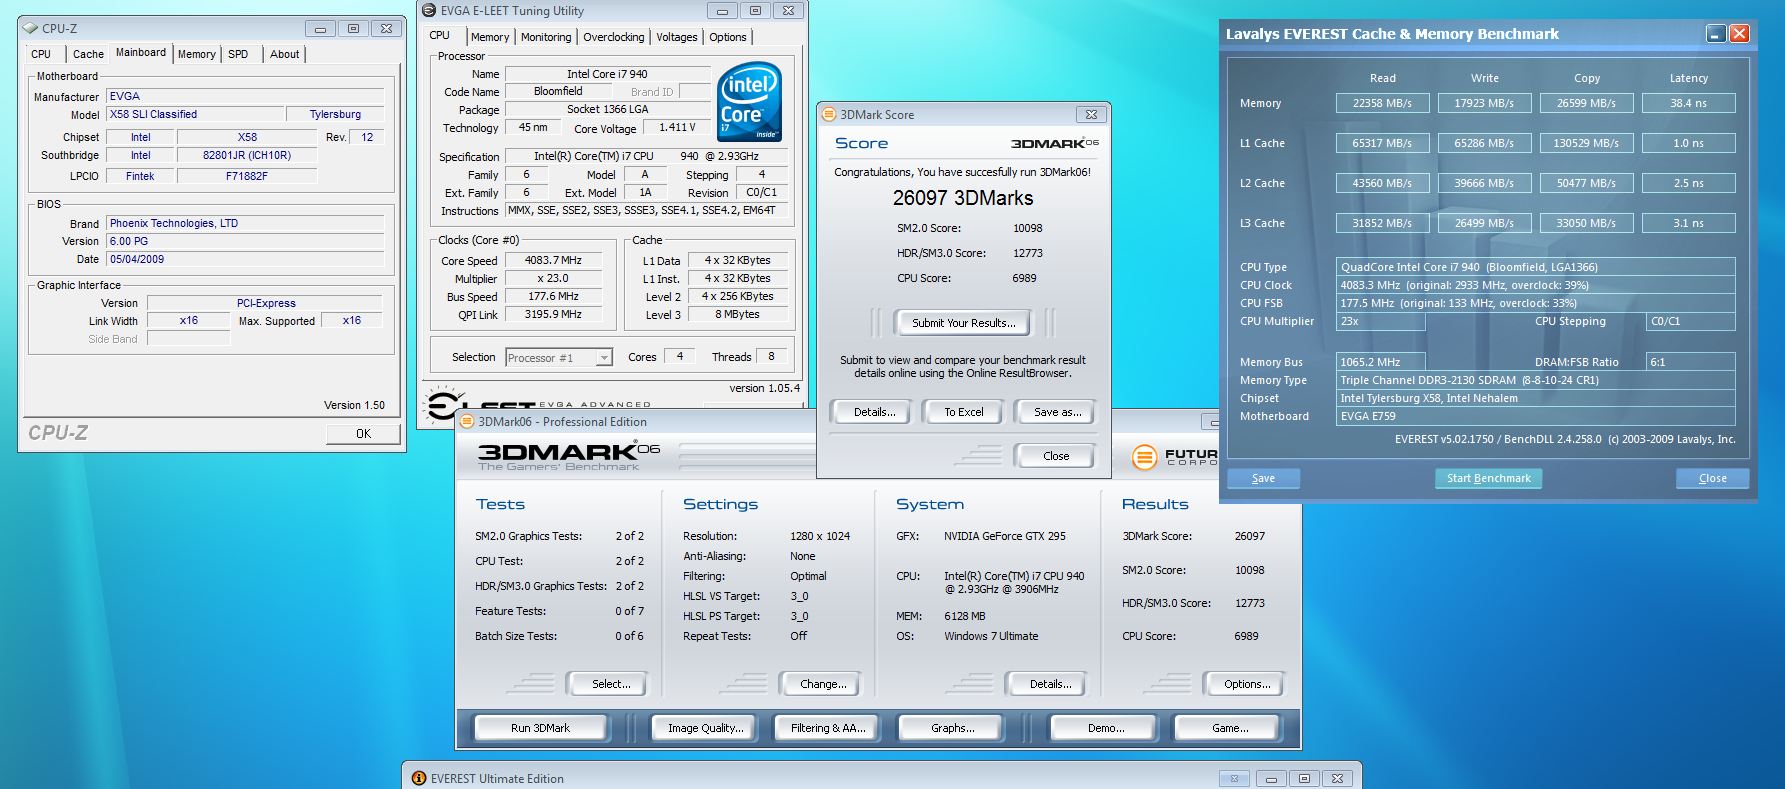Viewport: 1785px width, 789px height.
Task: Click the Intel chipset field in CPU-Z
Action: click(x=140, y=138)
